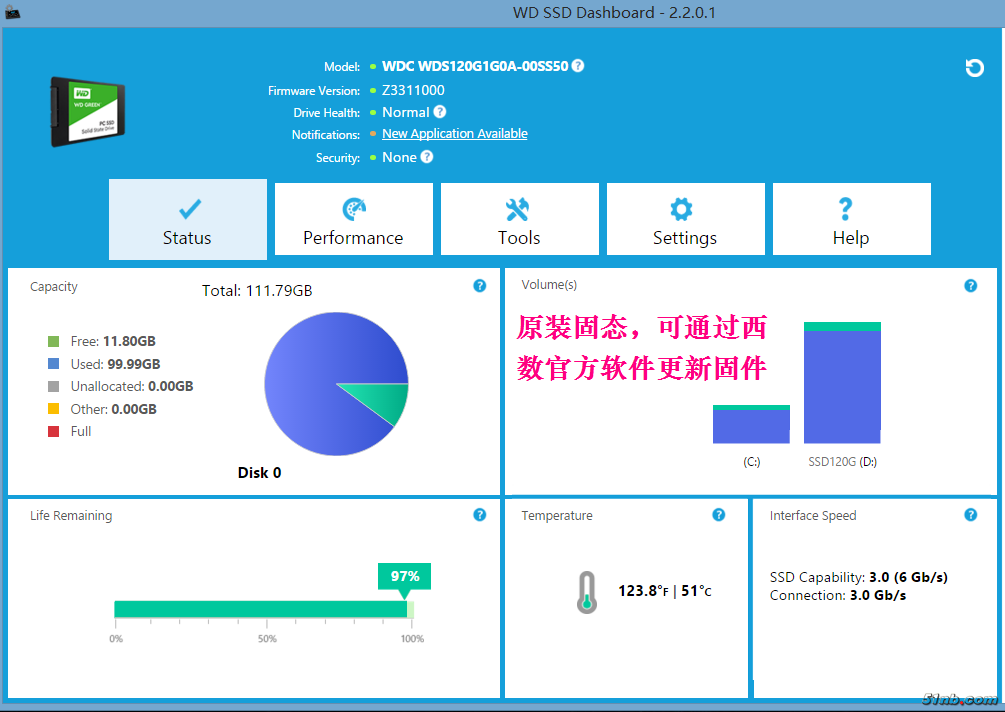The width and height of the screenshot is (1005, 712).
Task: Click New Application Available link
Action: click(x=455, y=134)
